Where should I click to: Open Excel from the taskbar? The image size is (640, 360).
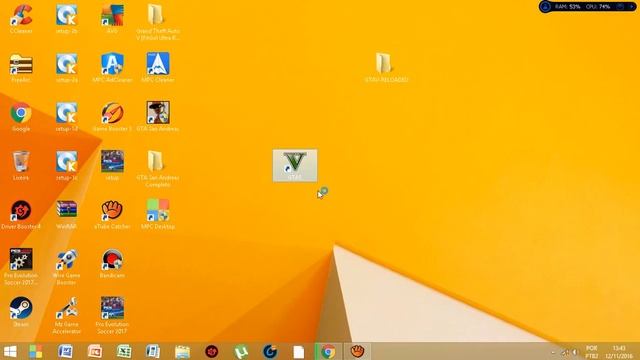(x=124, y=351)
